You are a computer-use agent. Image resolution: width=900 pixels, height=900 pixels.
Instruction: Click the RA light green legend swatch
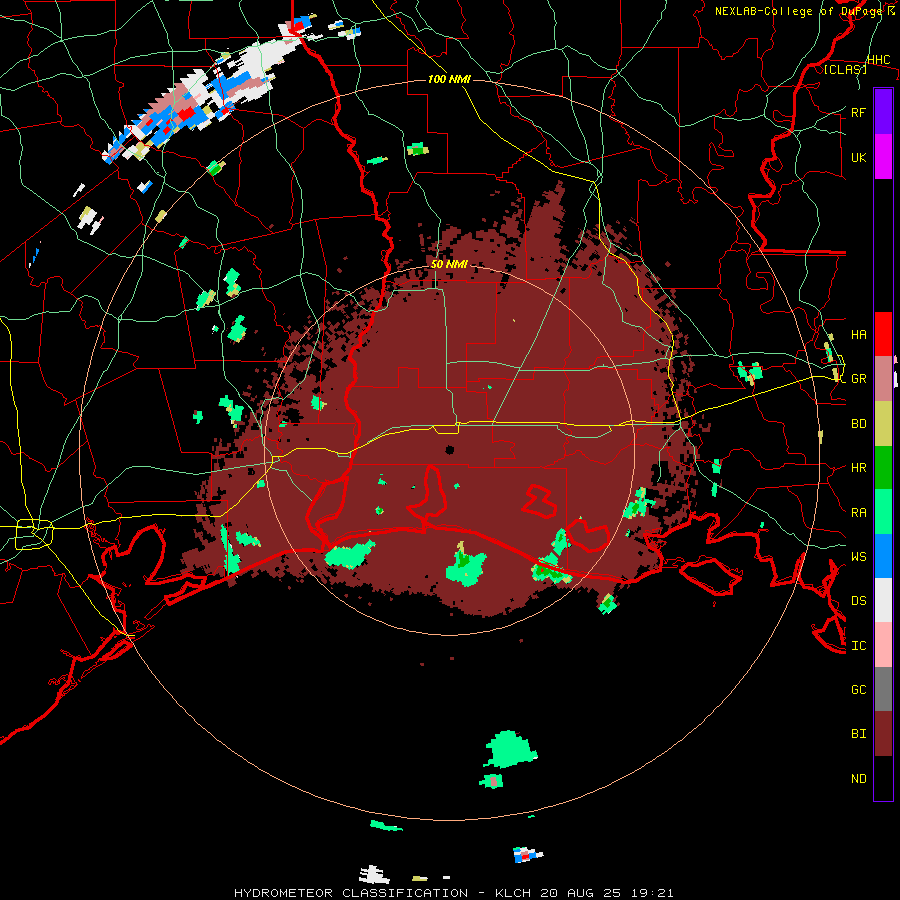pos(883,512)
